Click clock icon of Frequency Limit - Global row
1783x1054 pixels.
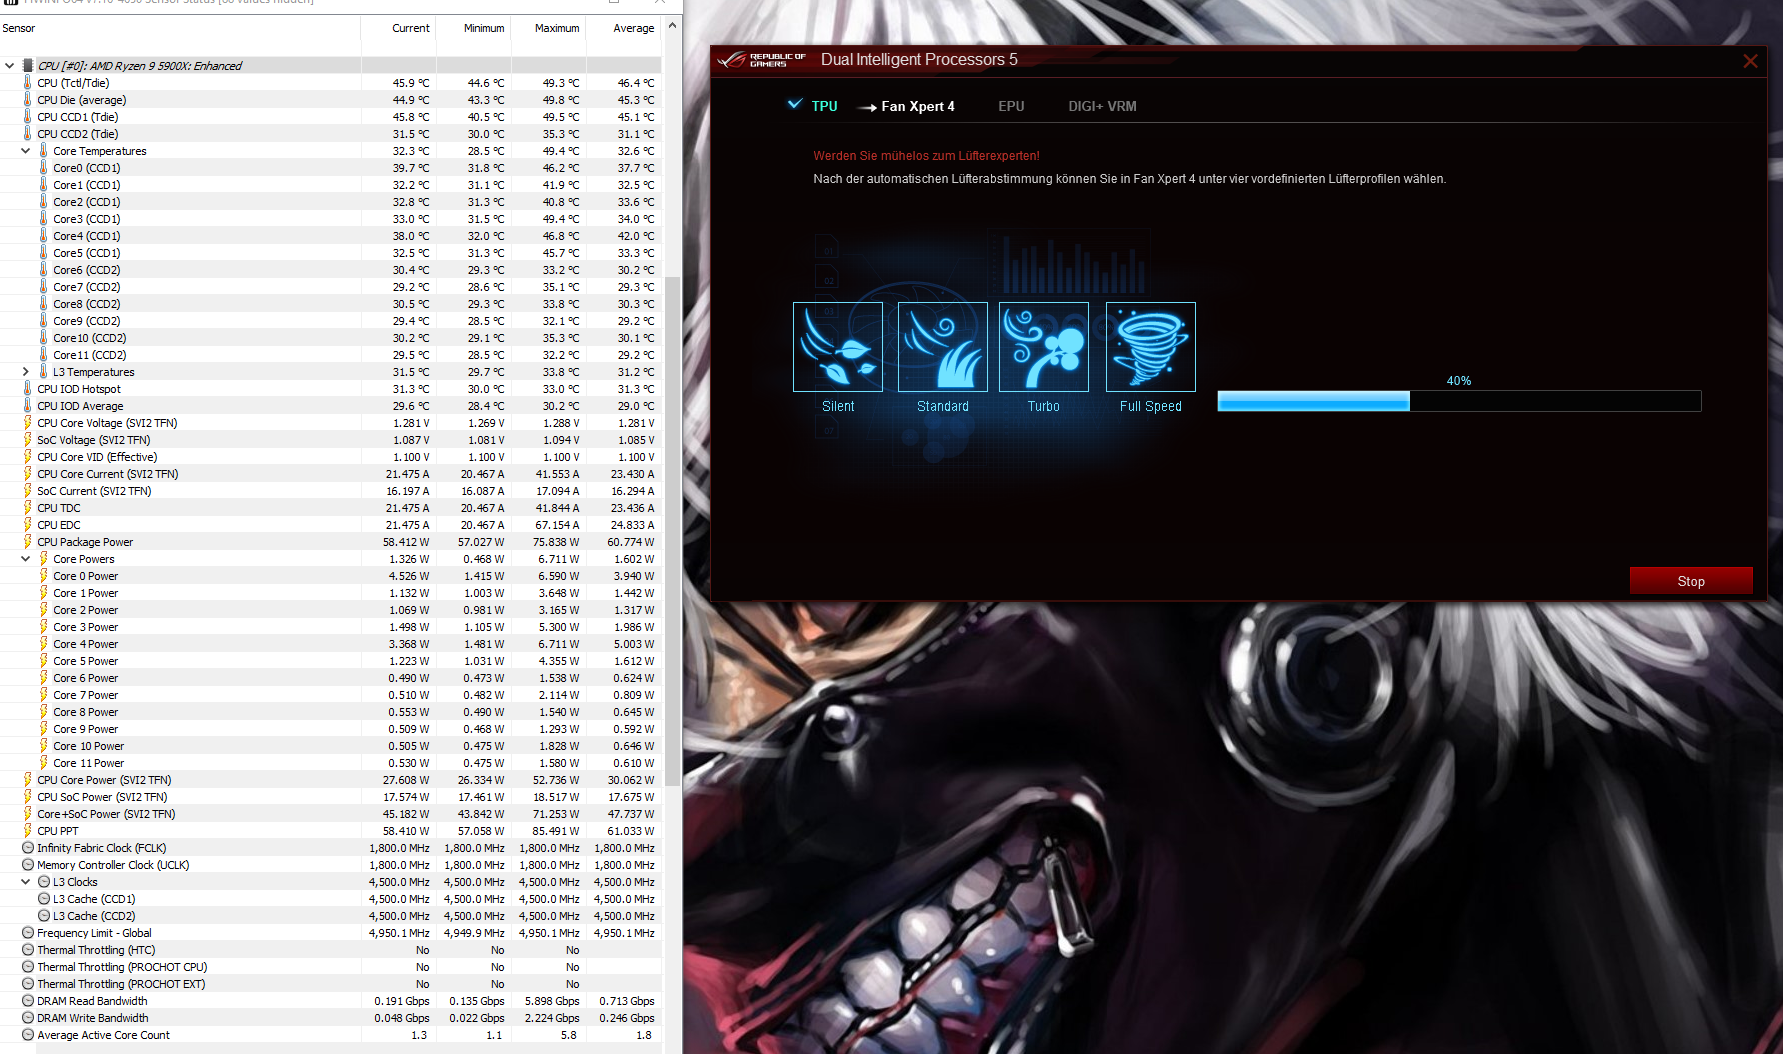28,933
